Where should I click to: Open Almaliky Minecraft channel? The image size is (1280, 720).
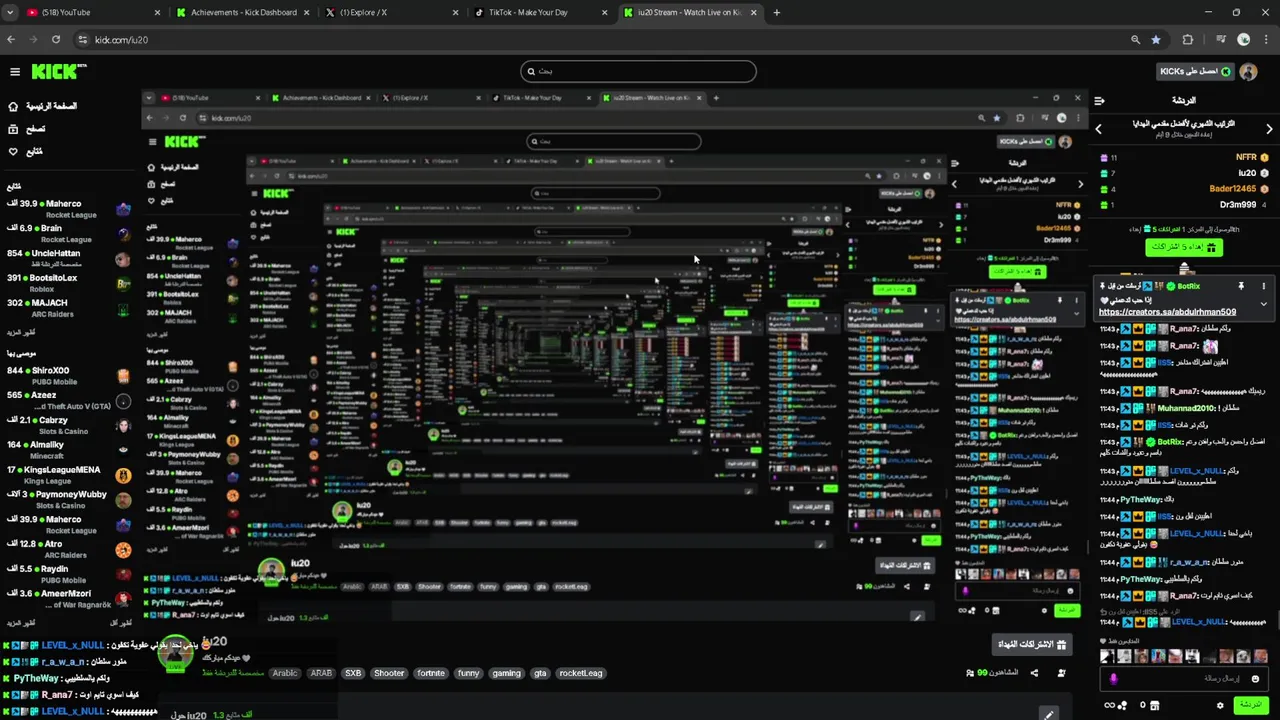tap(68, 450)
